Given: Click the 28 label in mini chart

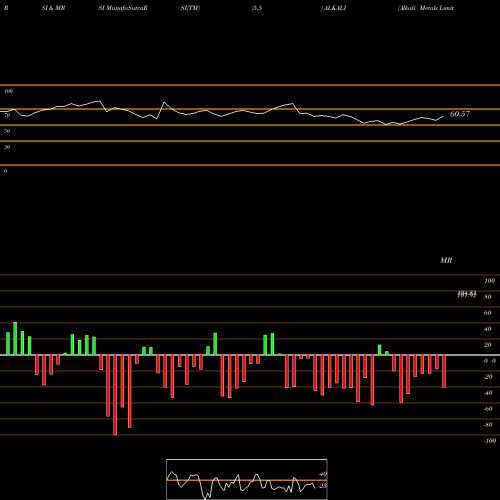Looking at the screenshot, I should (x=323, y=486).
